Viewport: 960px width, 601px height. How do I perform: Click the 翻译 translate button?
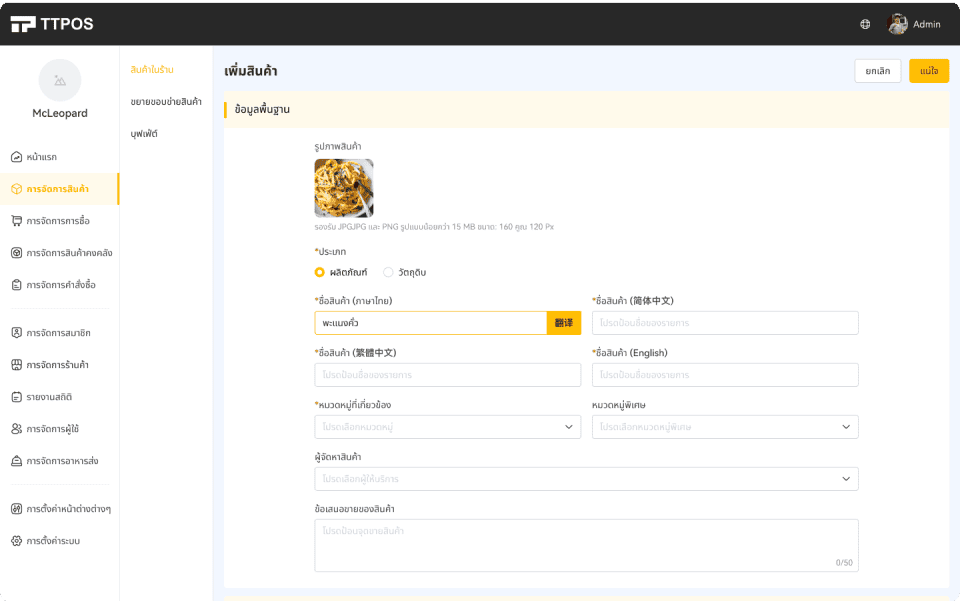click(564, 323)
